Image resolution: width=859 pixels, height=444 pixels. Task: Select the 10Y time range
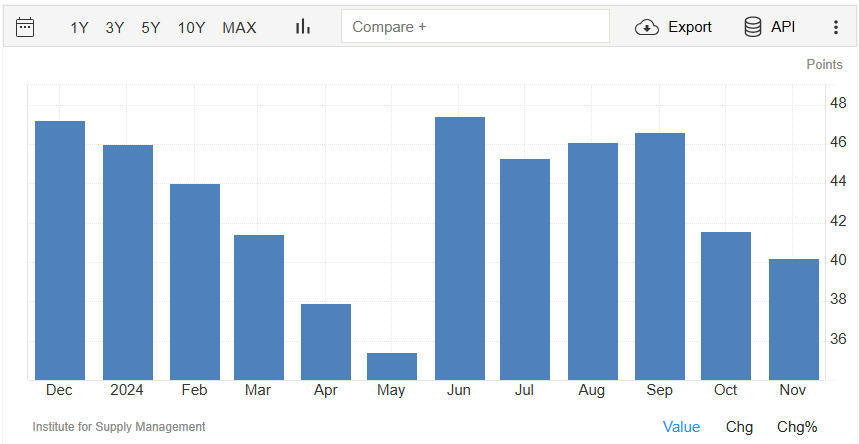[191, 27]
